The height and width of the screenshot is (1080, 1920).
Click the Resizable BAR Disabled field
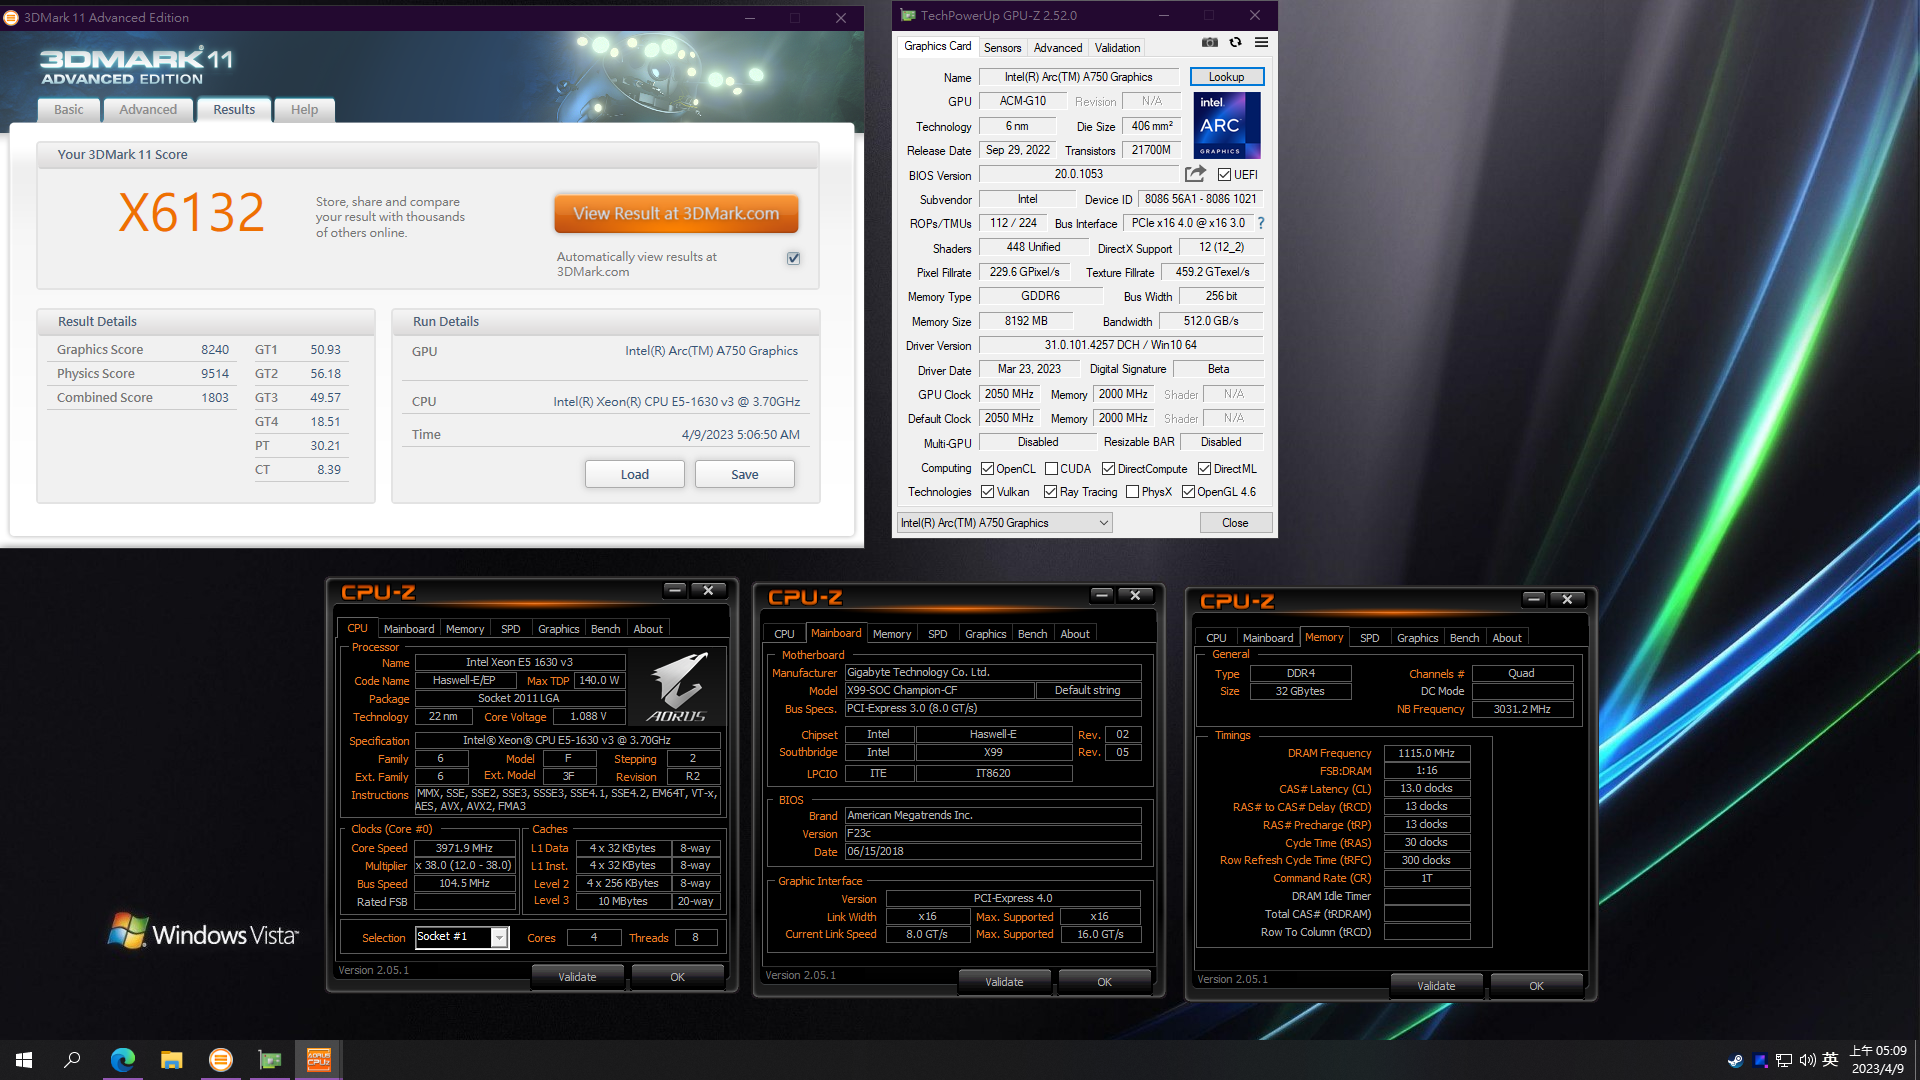1221,441
